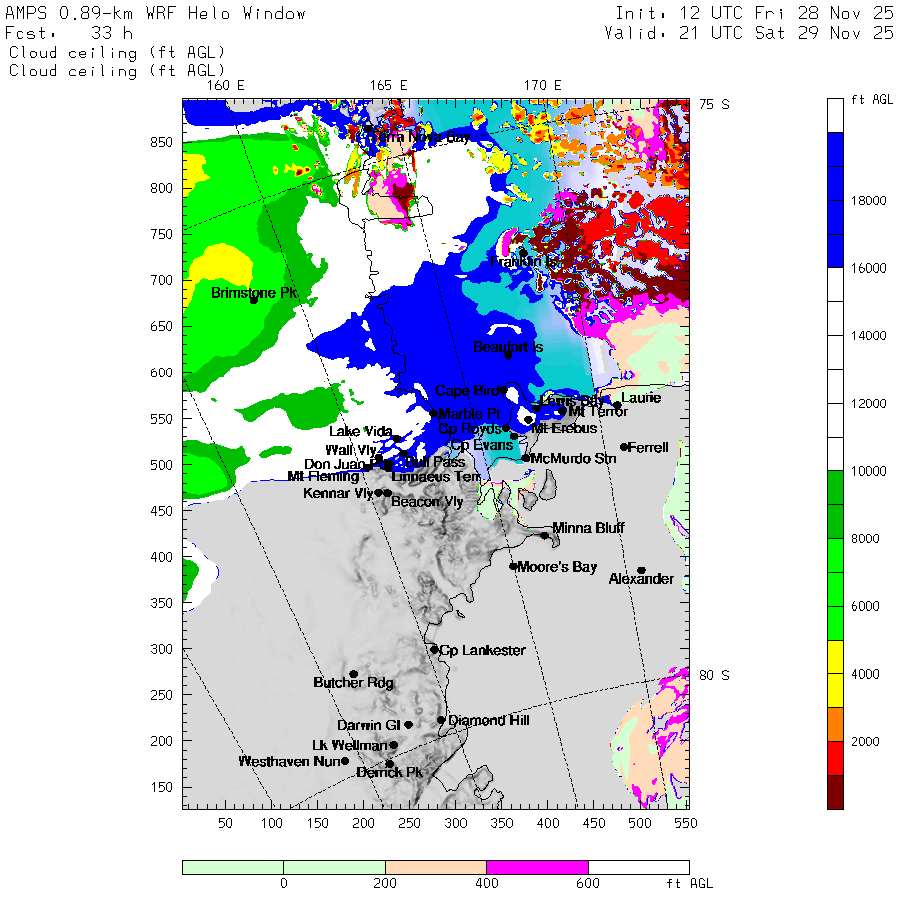Click the dark red swatch in vertical colorbar
900x900 pixels.
click(835, 792)
